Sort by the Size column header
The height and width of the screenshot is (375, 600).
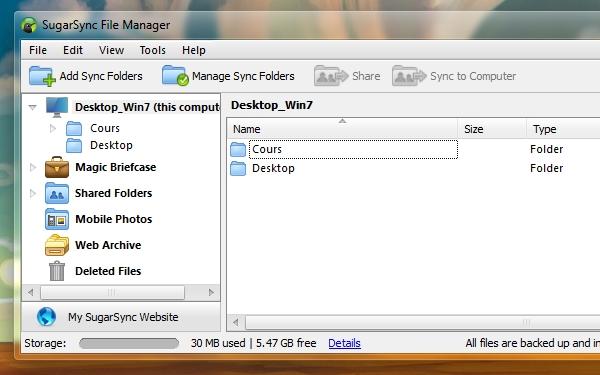click(x=492, y=129)
